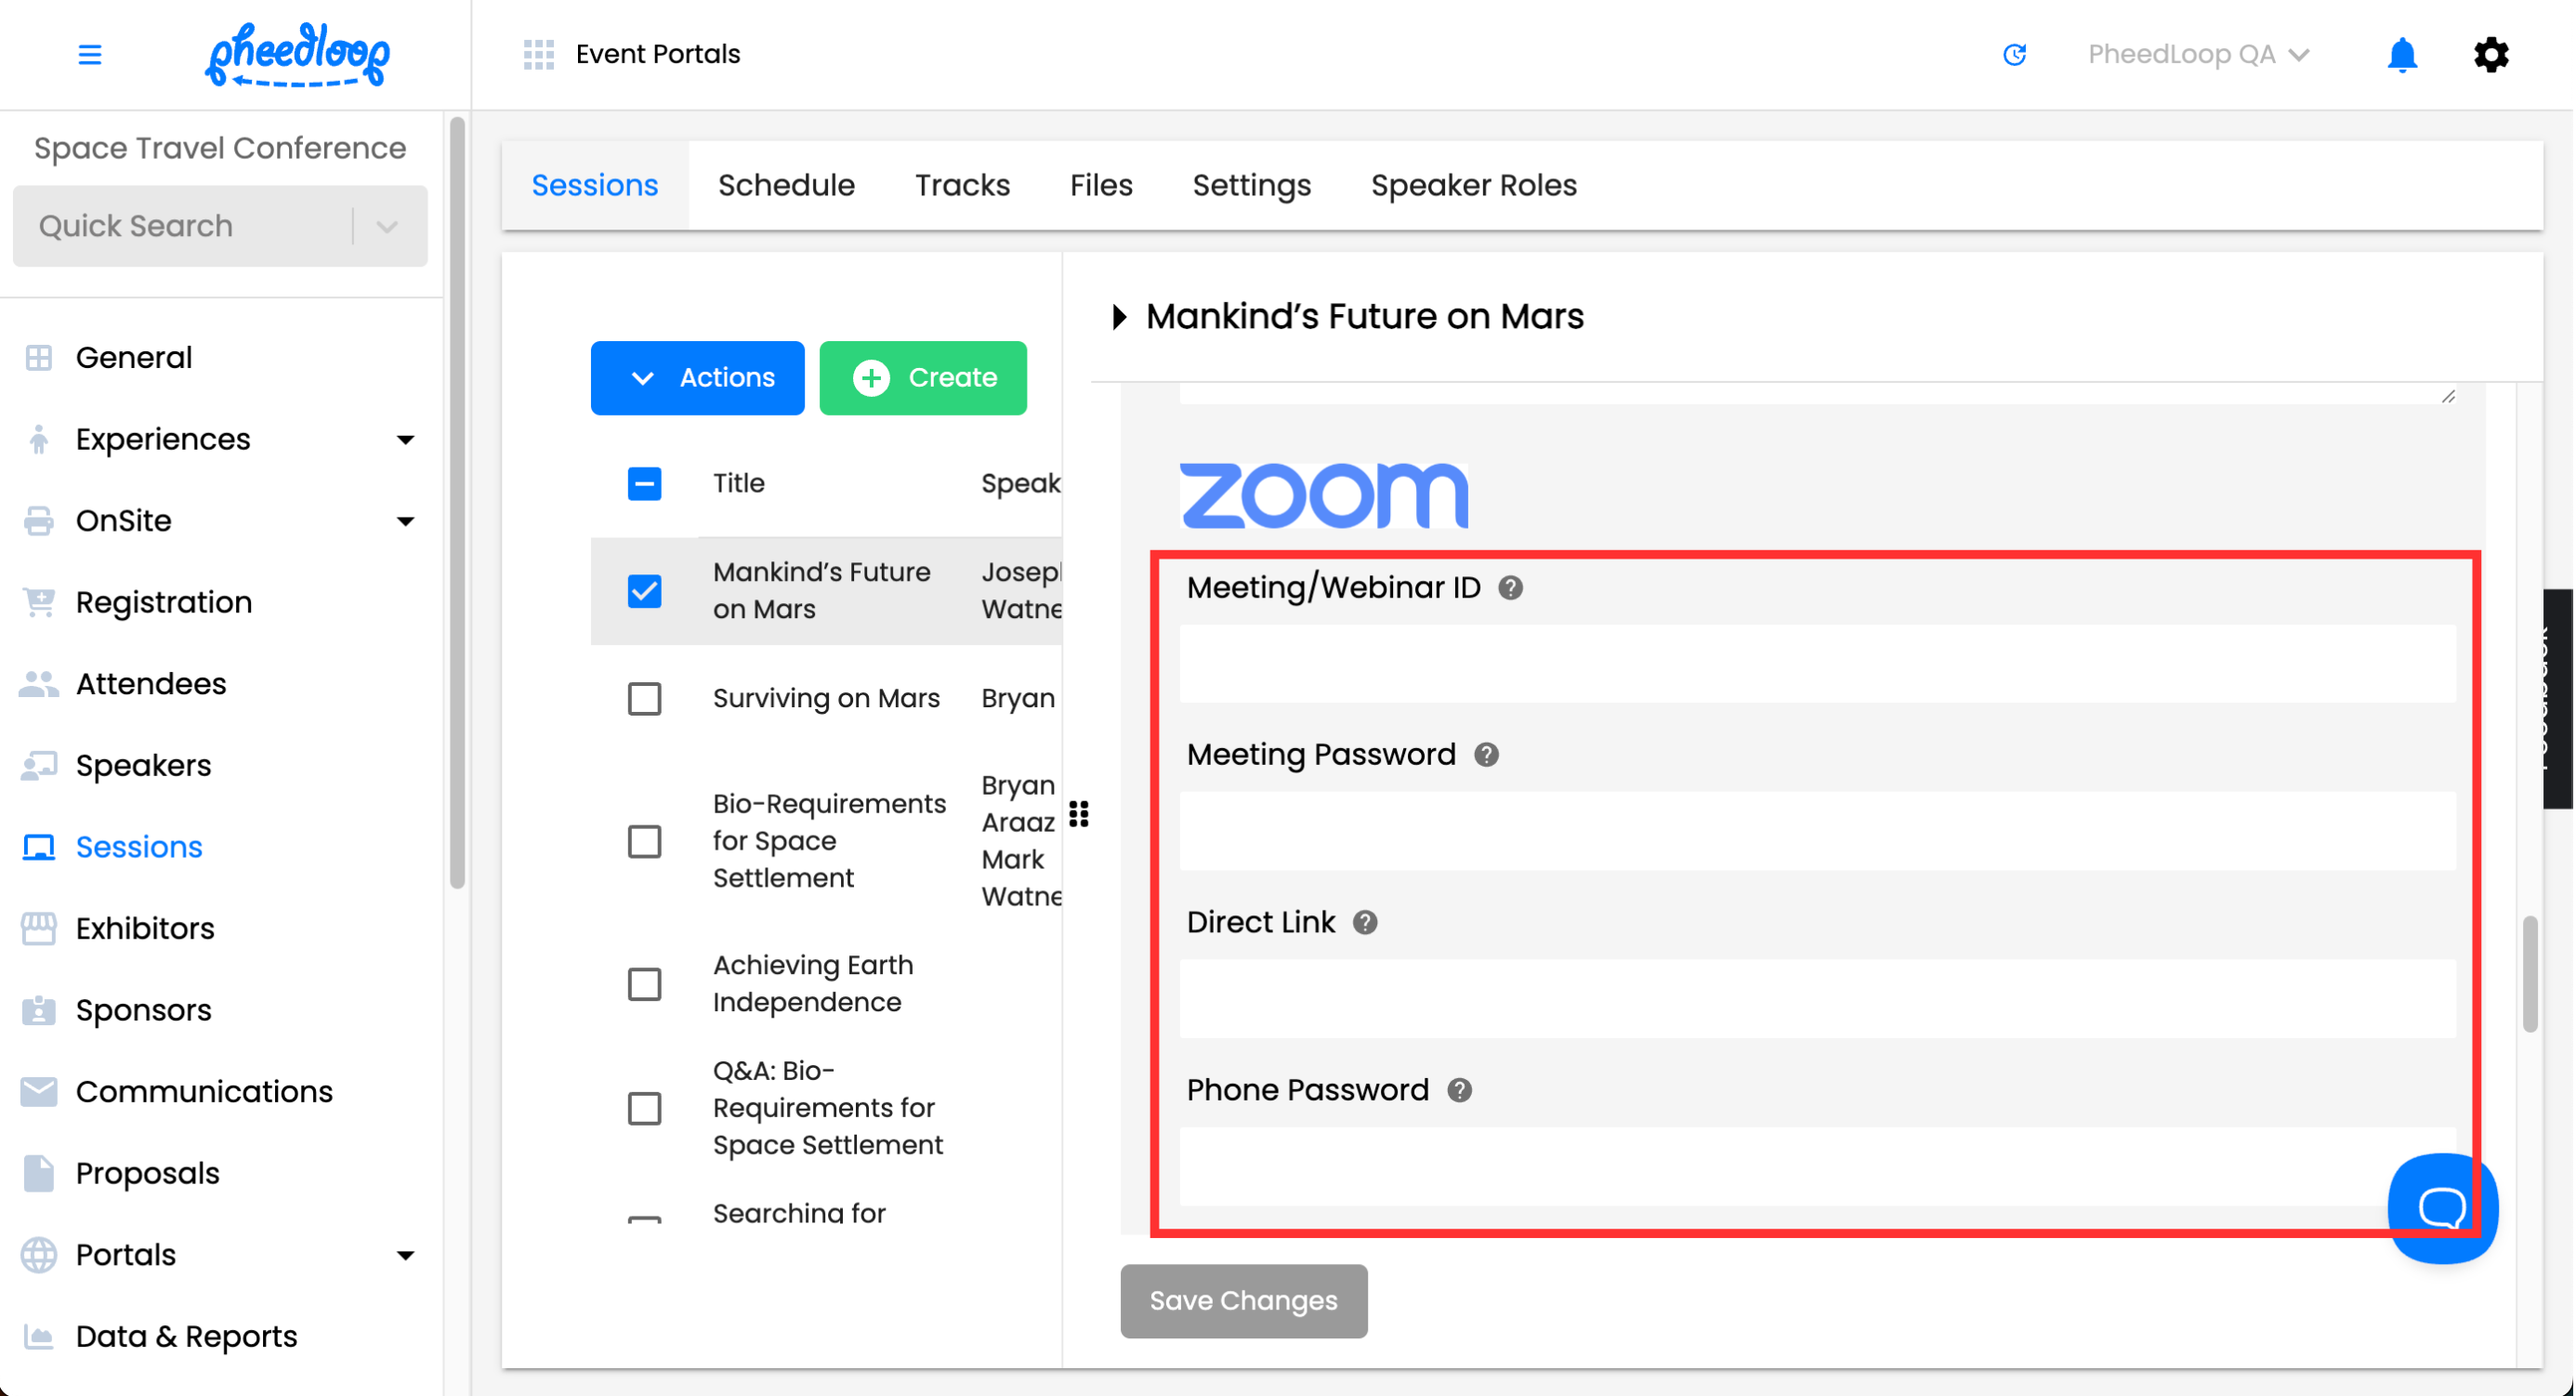Image resolution: width=2576 pixels, height=1396 pixels.
Task: Switch to the Settings tab
Action: 1251,185
